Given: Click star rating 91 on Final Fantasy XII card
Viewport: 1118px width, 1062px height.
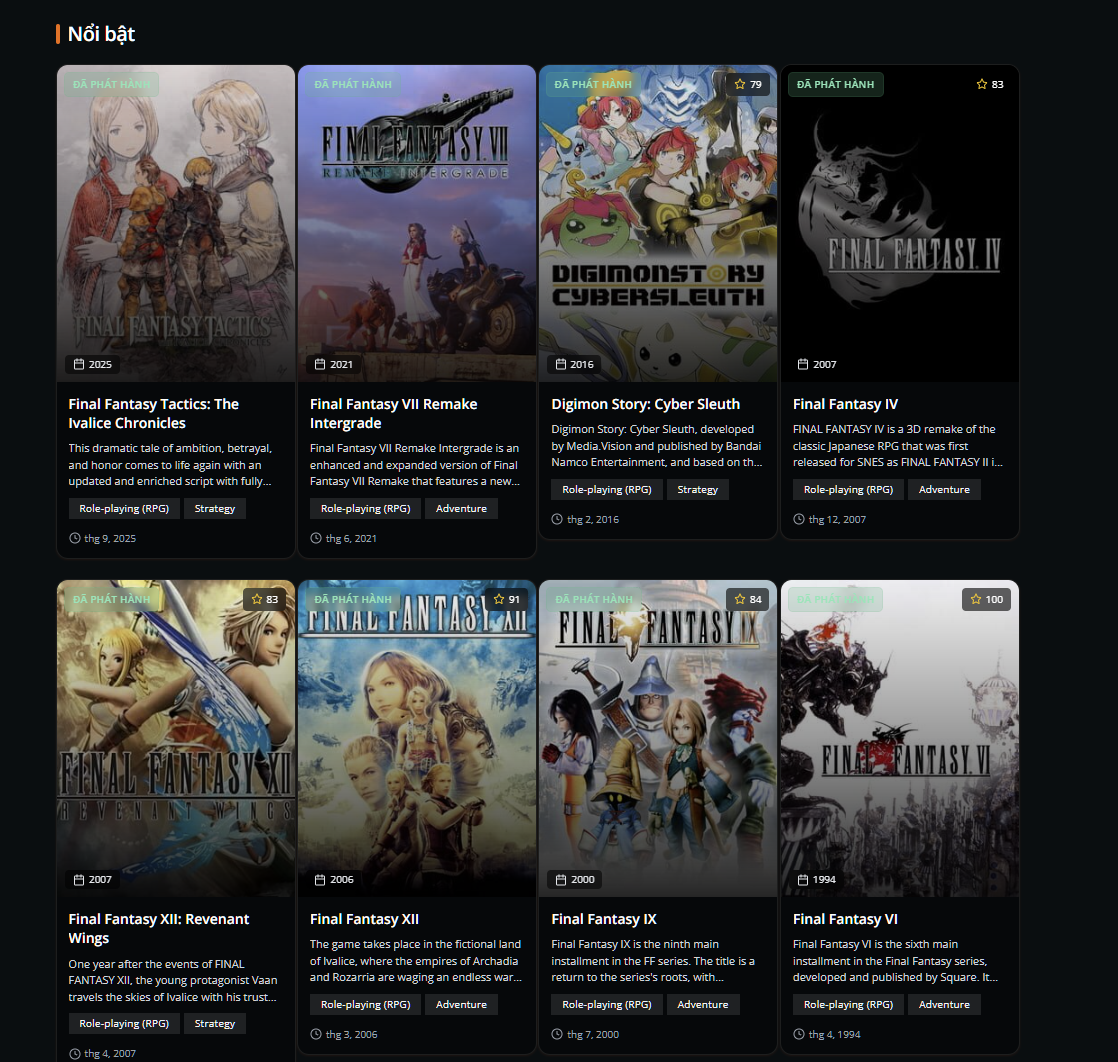Looking at the screenshot, I should (x=506, y=600).
